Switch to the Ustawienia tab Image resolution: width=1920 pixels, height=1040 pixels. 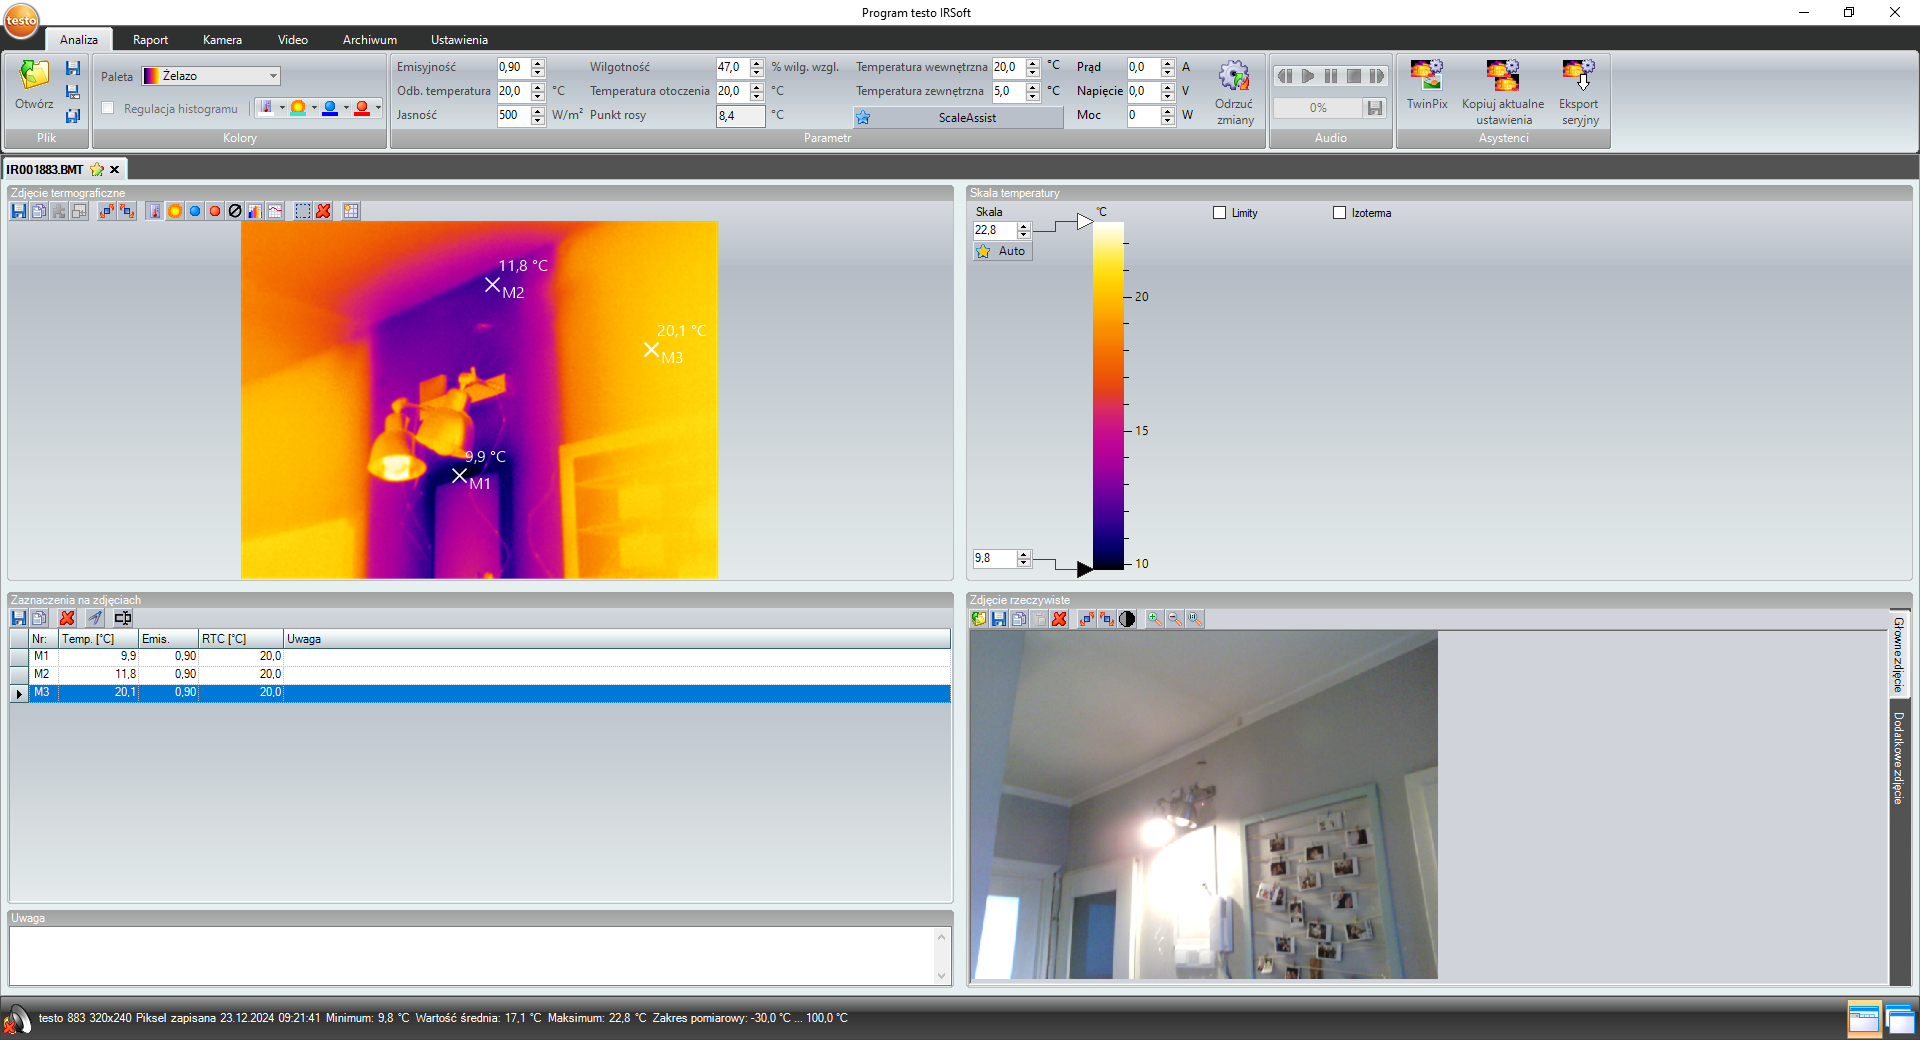coord(459,40)
